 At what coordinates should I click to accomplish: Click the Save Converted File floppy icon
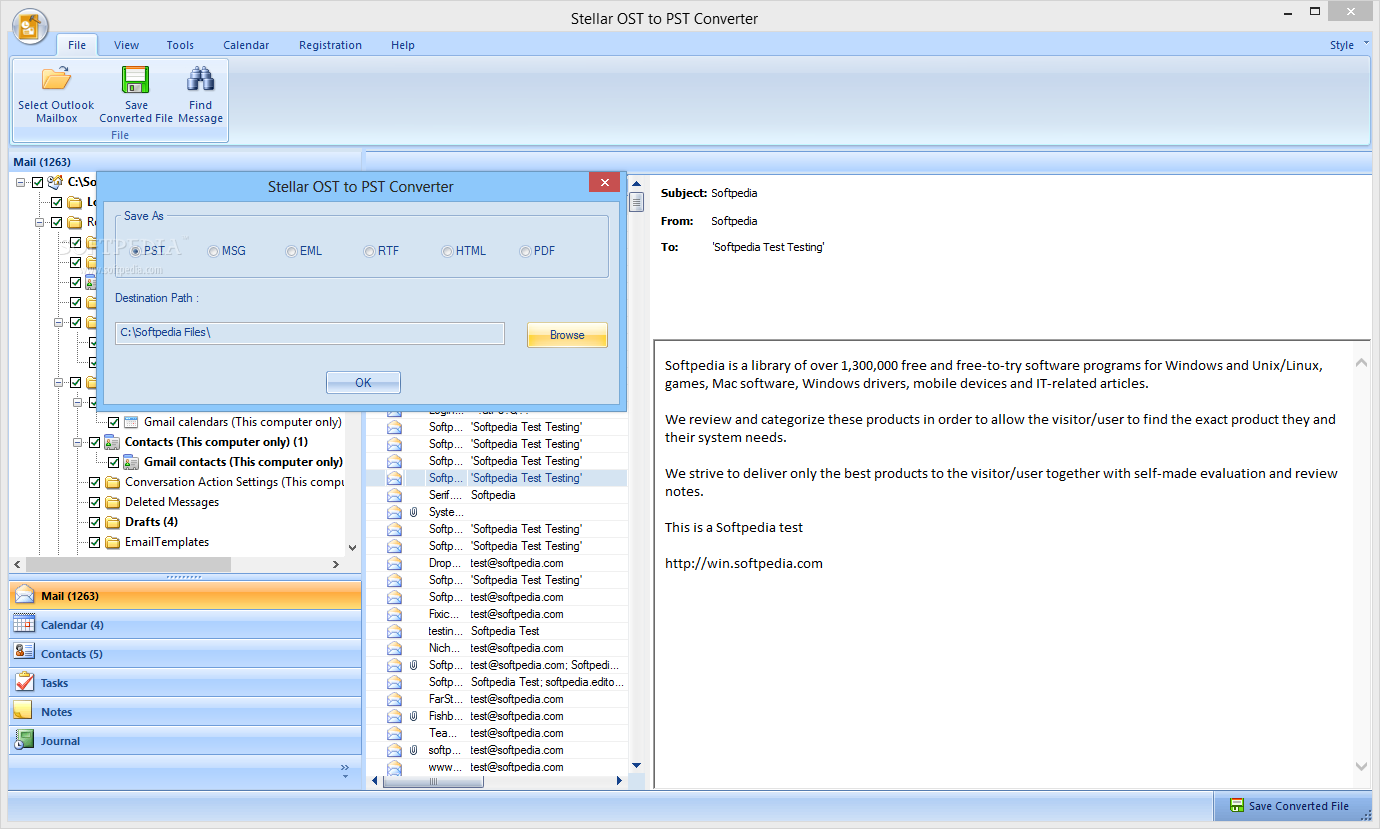pyautogui.click(x=136, y=79)
